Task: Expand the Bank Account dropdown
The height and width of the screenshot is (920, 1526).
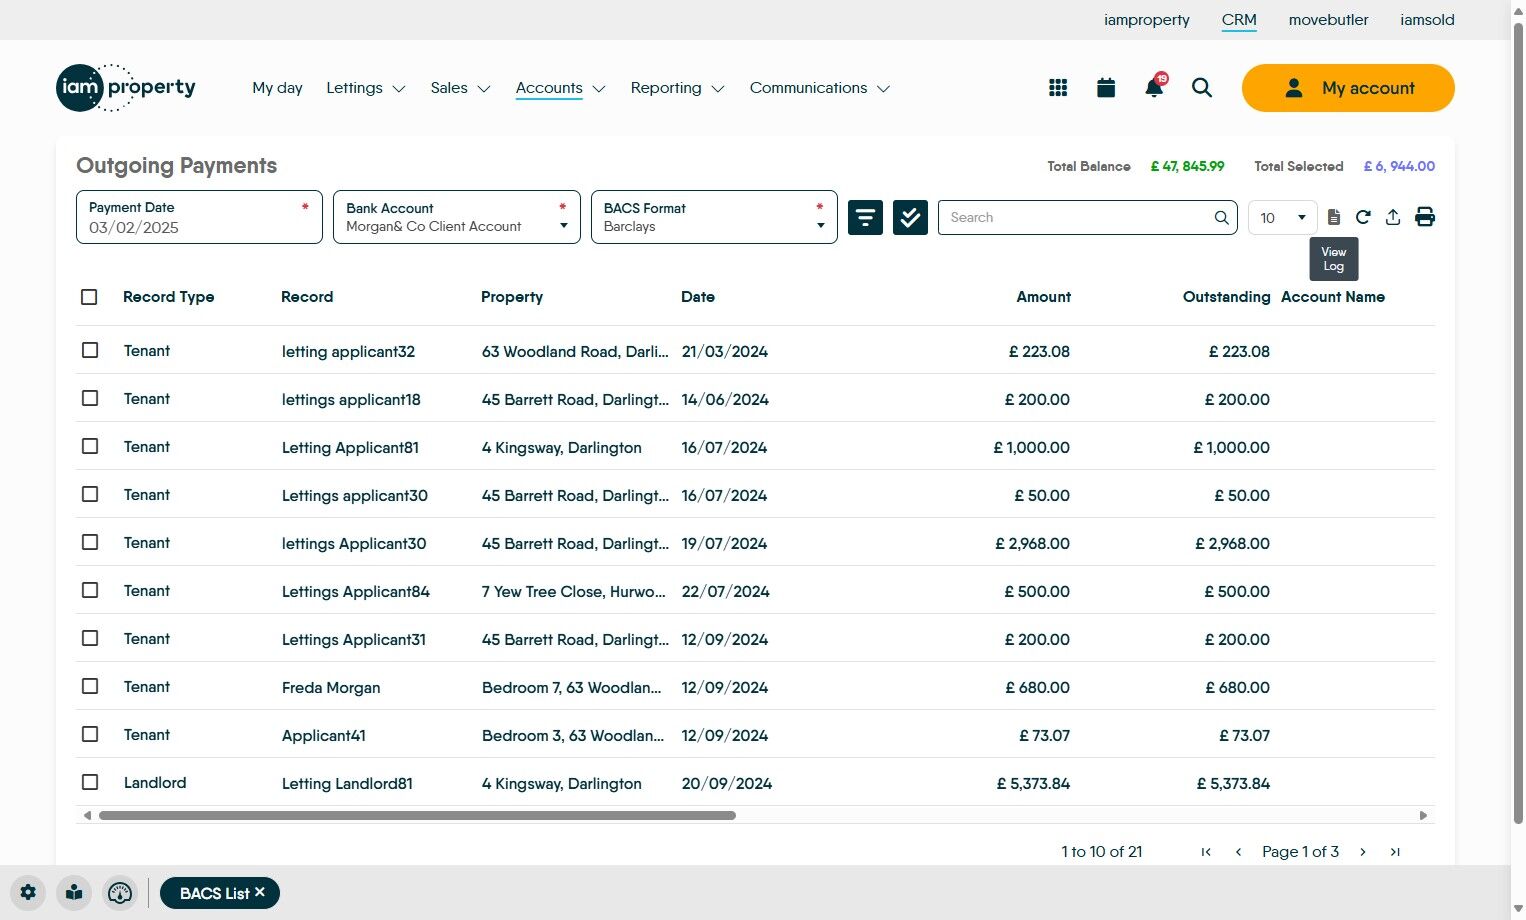Action: coord(456,217)
